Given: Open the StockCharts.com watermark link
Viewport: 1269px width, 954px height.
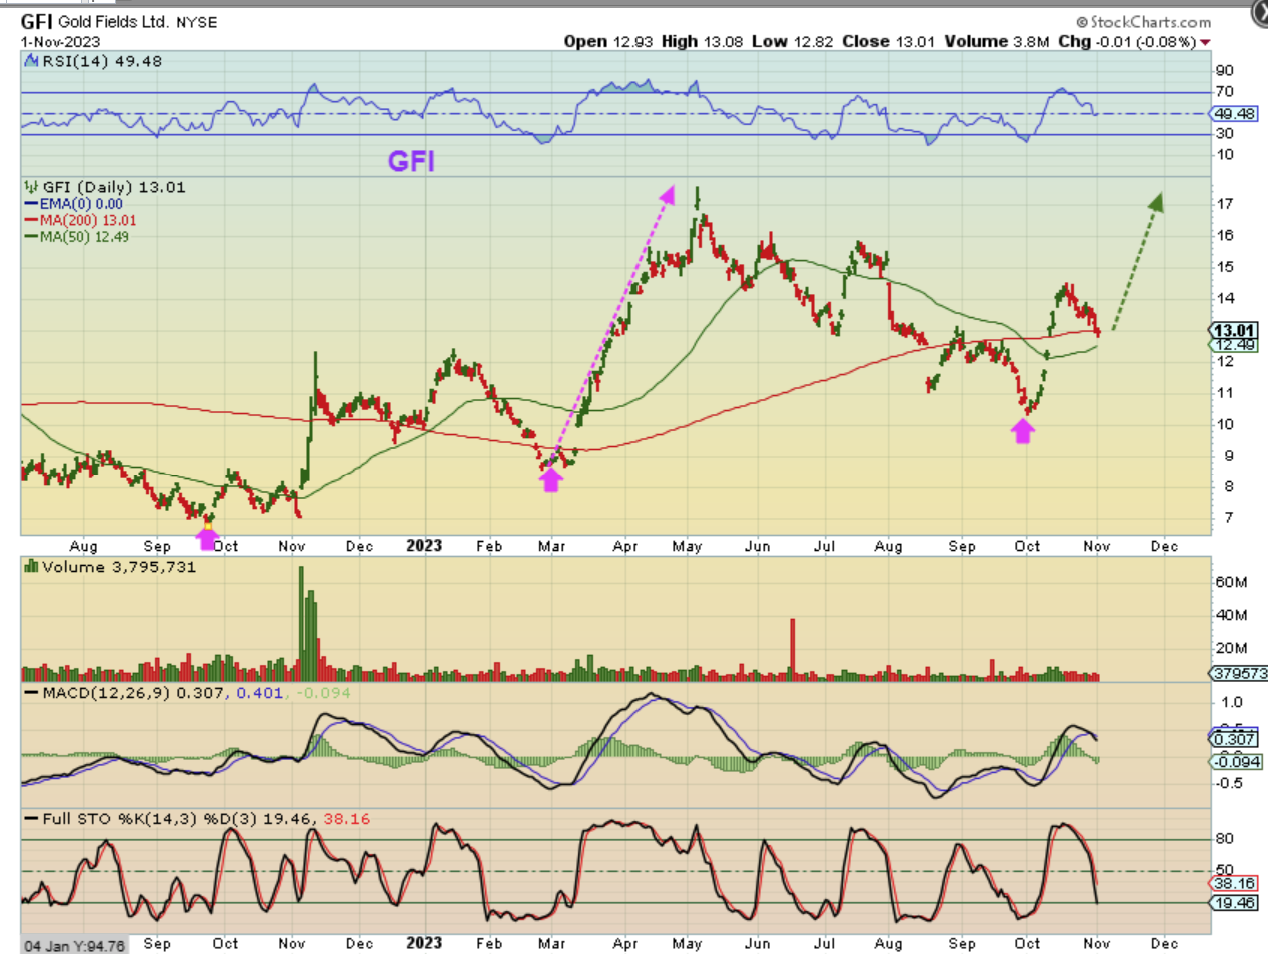Looking at the screenshot, I should (1143, 21).
